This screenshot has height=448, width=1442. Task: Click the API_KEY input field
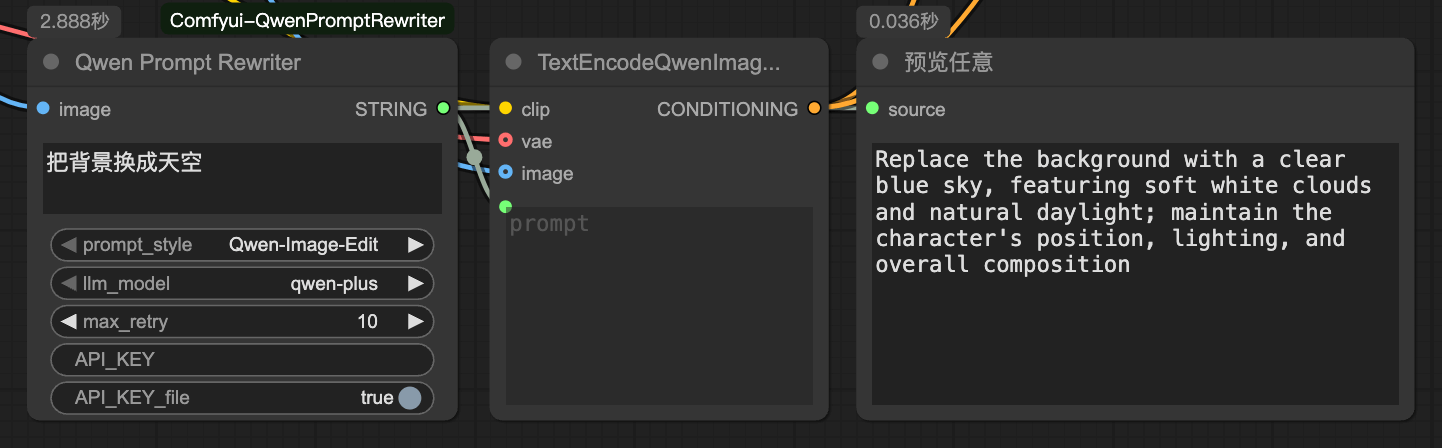click(242, 360)
